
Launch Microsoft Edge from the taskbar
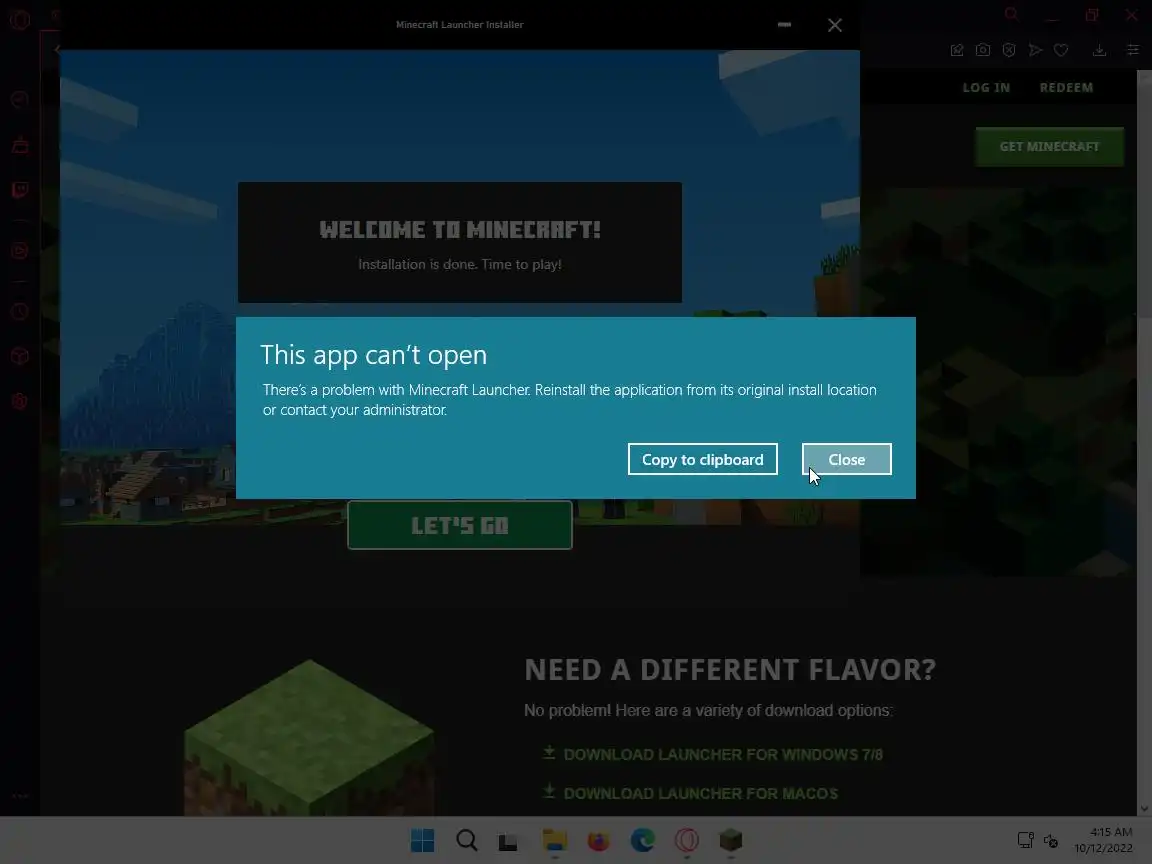[643, 840]
